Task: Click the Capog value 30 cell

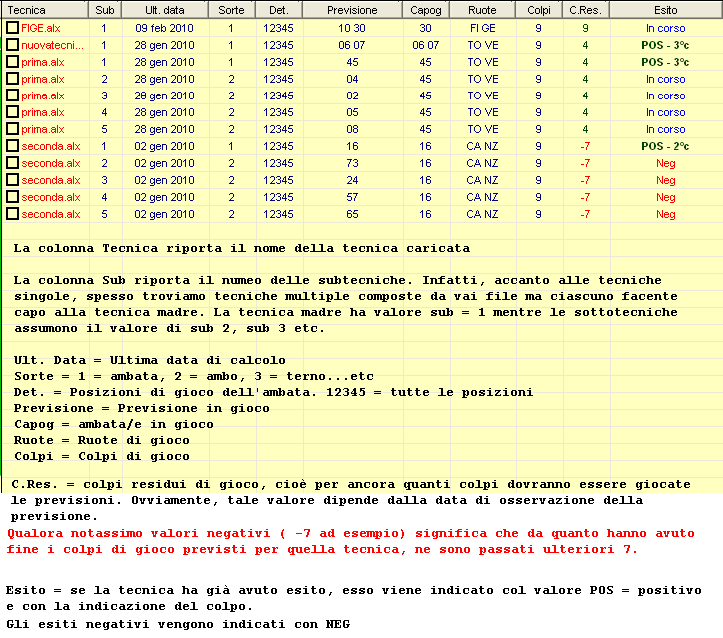Action: pos(425,28)
